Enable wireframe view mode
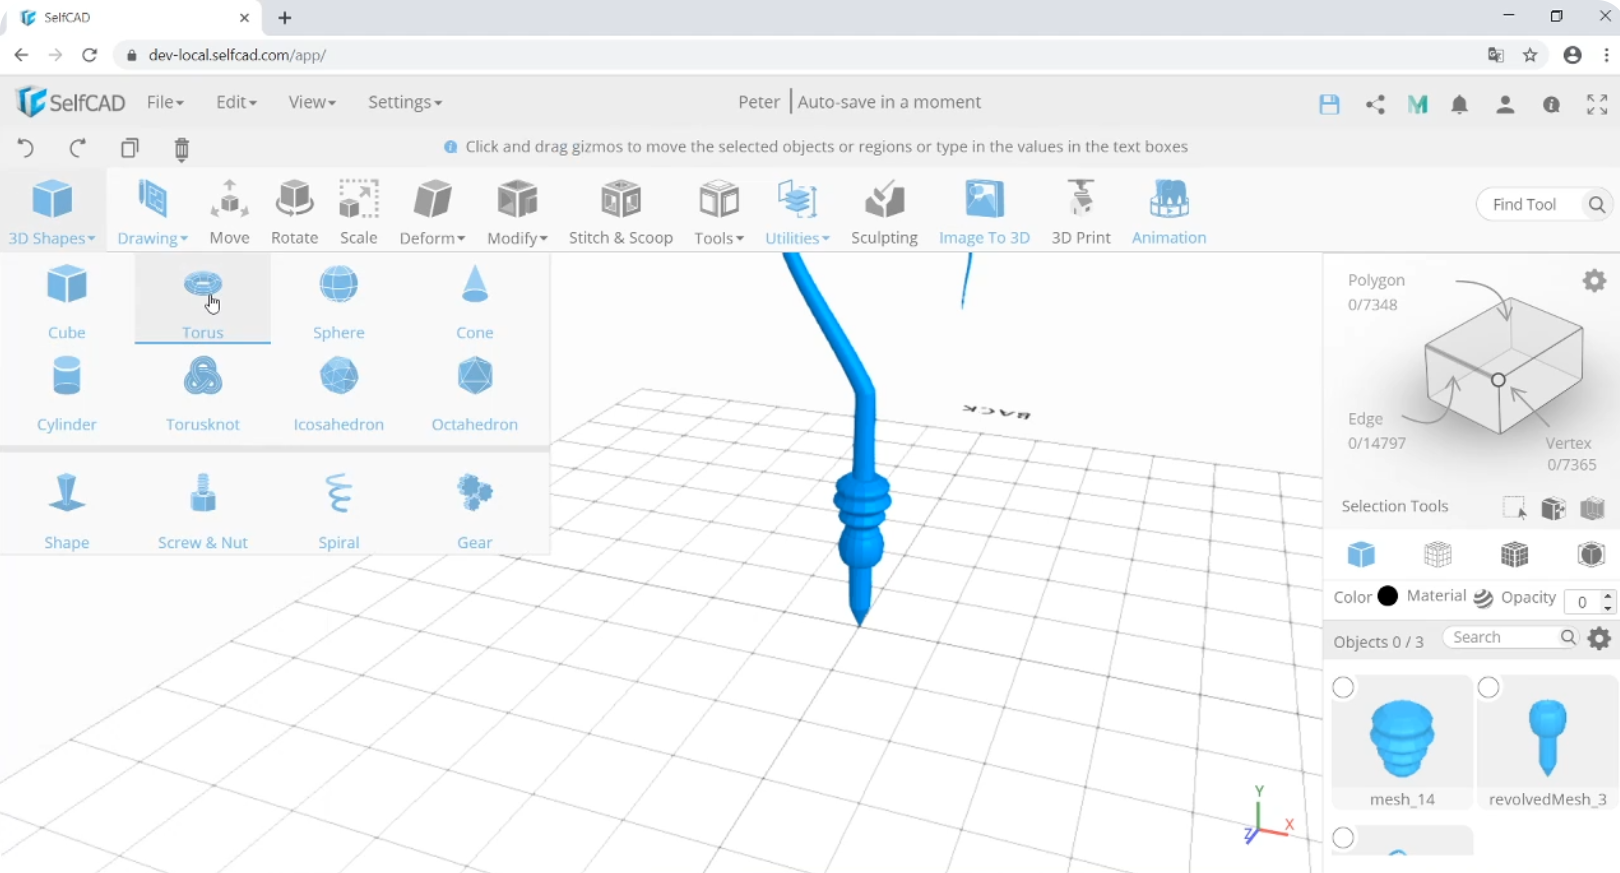1620x873 pixels. (1438, 554)
